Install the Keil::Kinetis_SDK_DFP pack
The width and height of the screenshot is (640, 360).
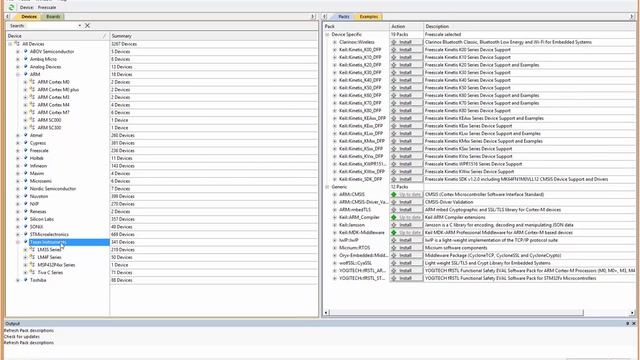coord(406,179)
